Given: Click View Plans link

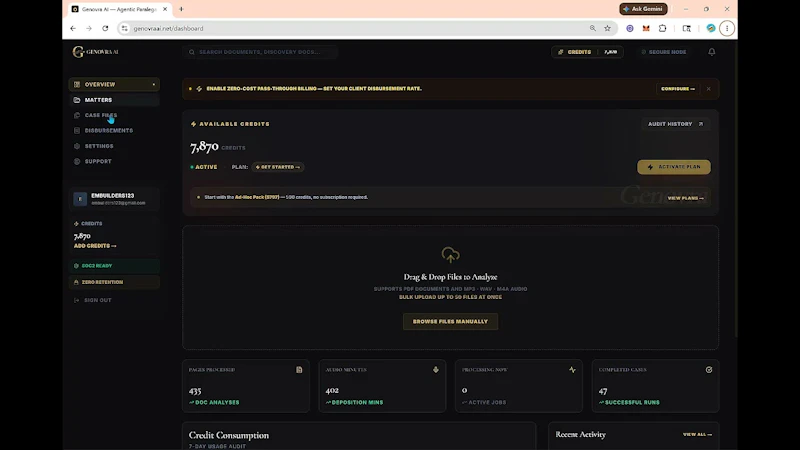Looking at the screenshot, I should tap(685, 198).
